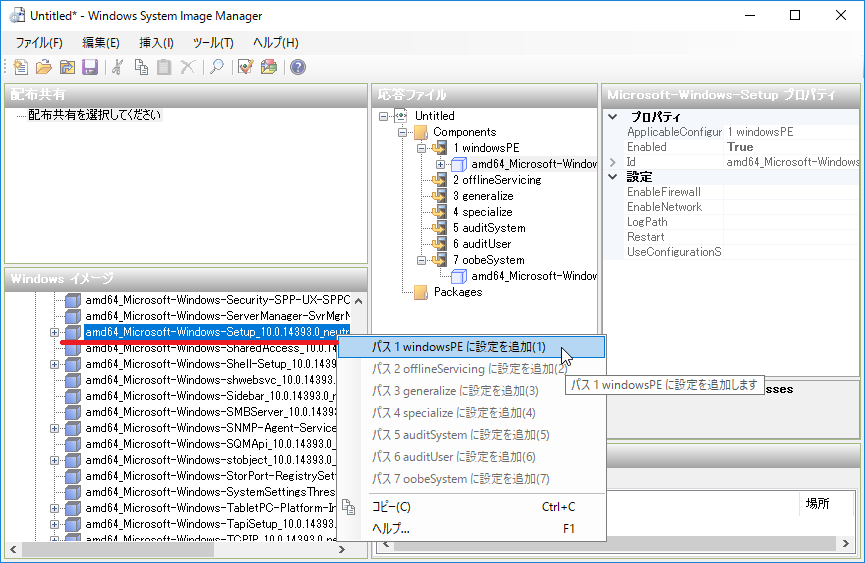Choose パス 1 windowsPE に設定を追加
This screenshot has height=563, width=865.
coord(472,347)
